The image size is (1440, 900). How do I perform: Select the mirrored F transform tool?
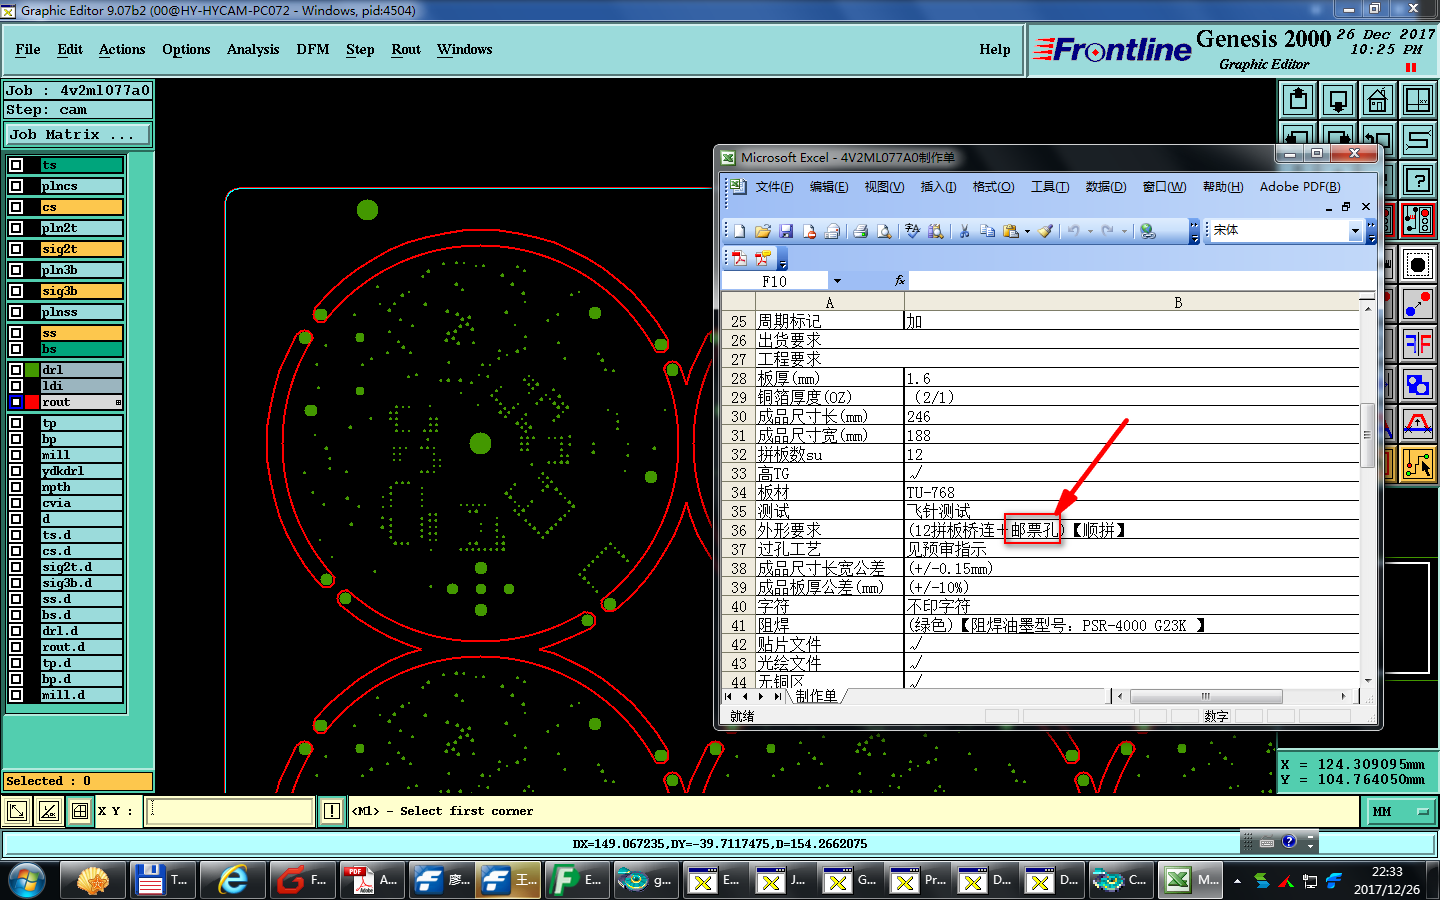coord(1418,344)
